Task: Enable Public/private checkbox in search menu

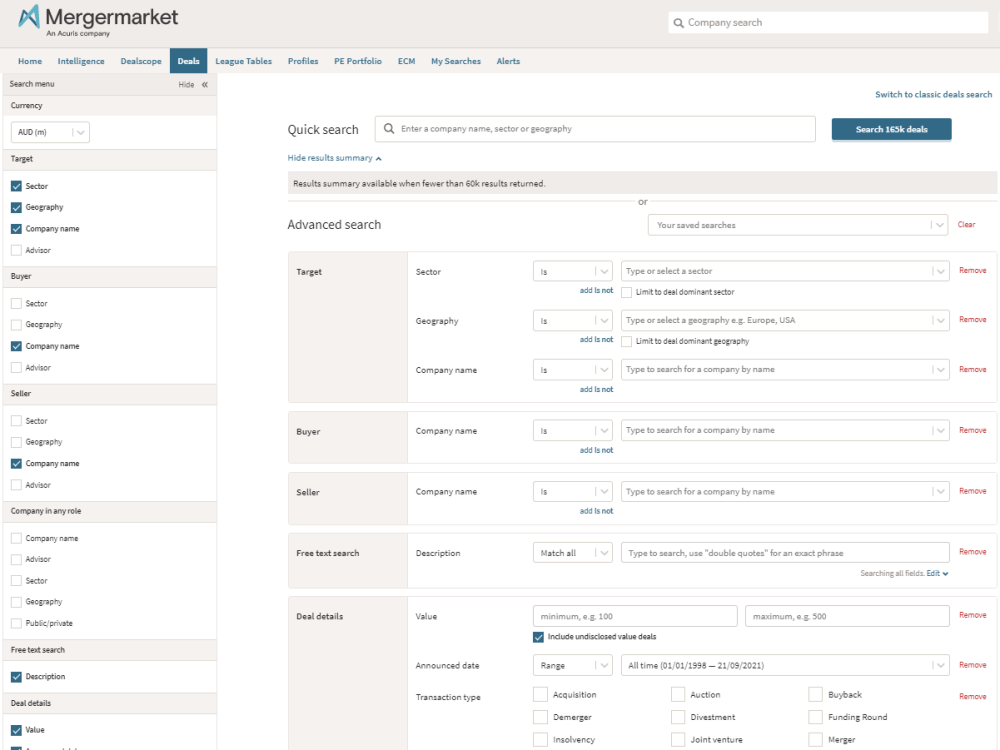Action: coord(17,623)
